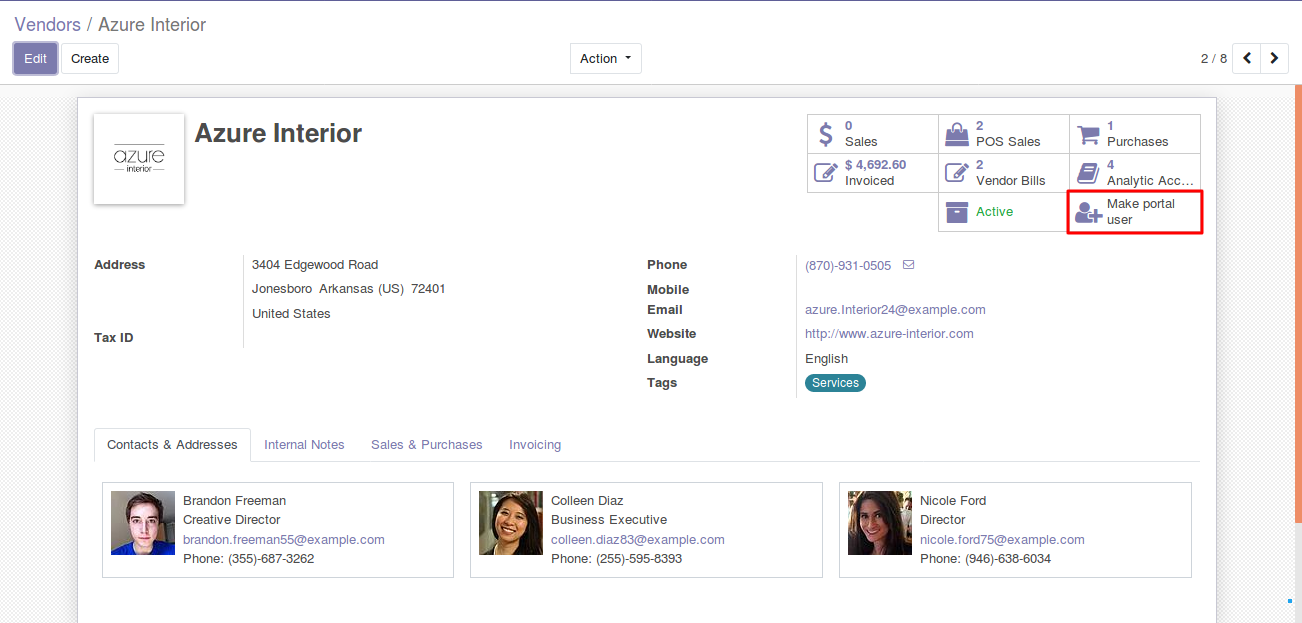The image size is (1302, 623).
Task: Open Analytic Accounts book icon
Action: click(x=1088, y=173)
